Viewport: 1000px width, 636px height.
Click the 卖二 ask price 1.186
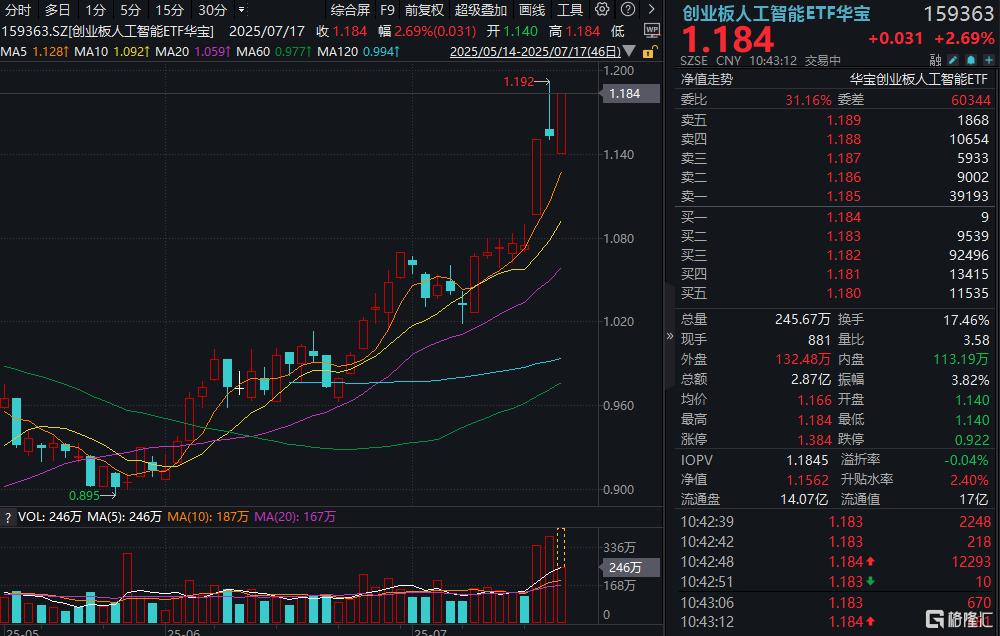844,177
